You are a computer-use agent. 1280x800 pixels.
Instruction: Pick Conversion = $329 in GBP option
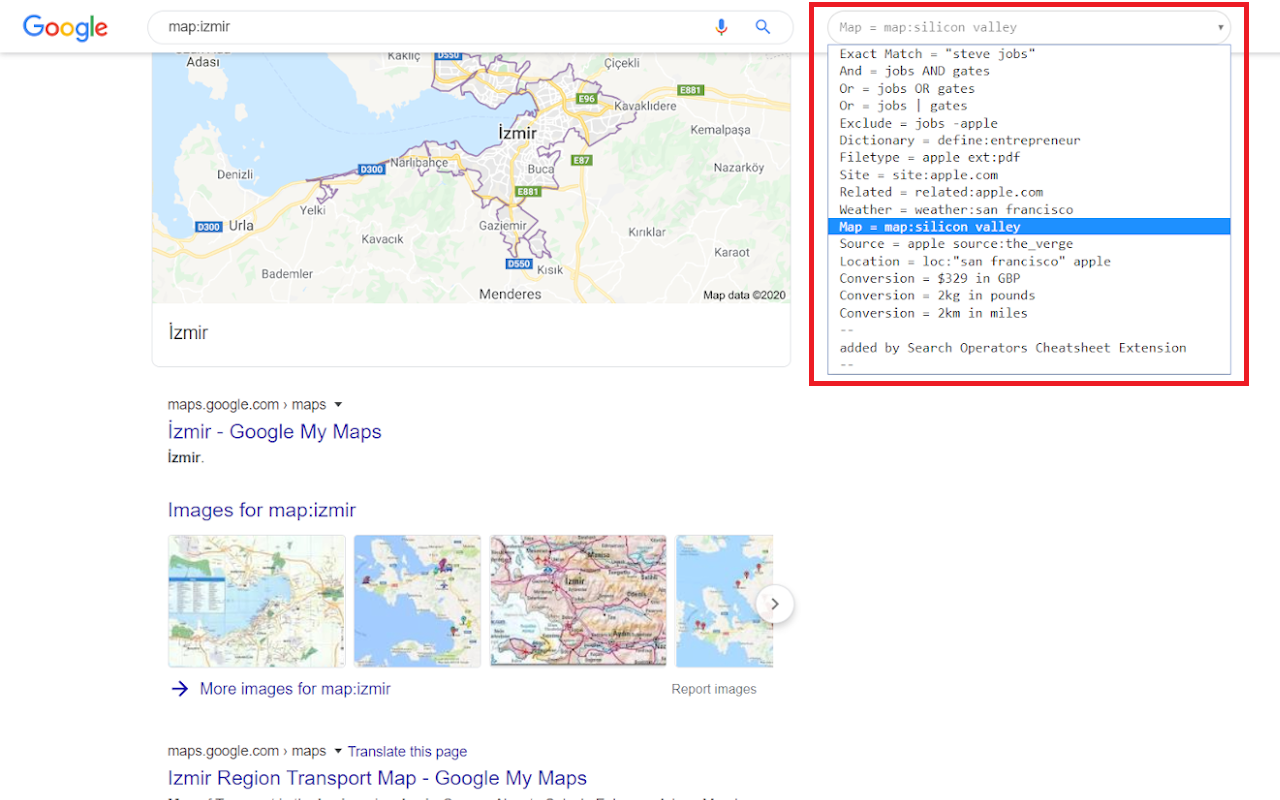[1029, 278]
